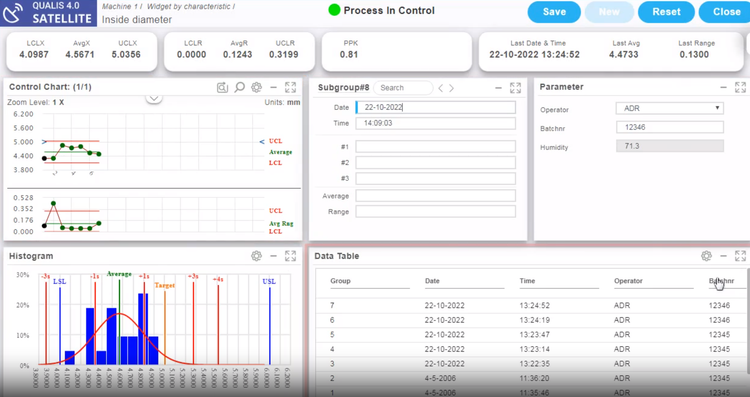Minimize the Data Table panel

click(x=724, y=256)
